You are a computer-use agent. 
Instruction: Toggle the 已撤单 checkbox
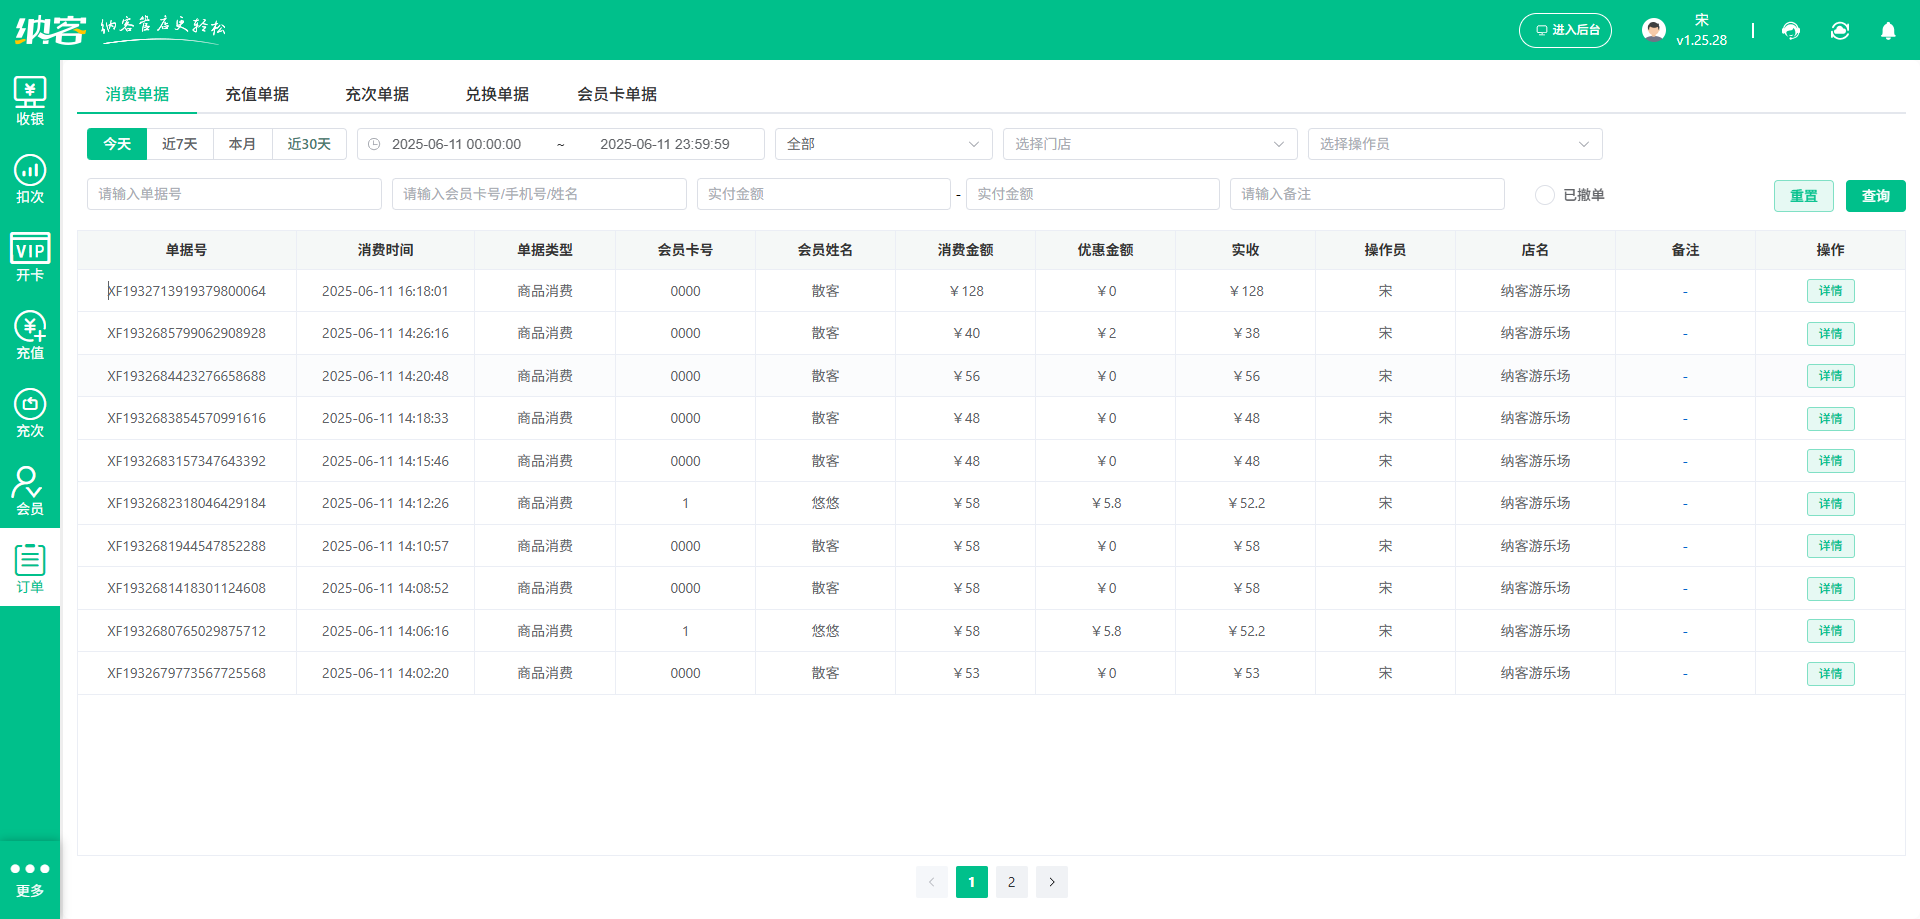click(x=1545, y=195)
